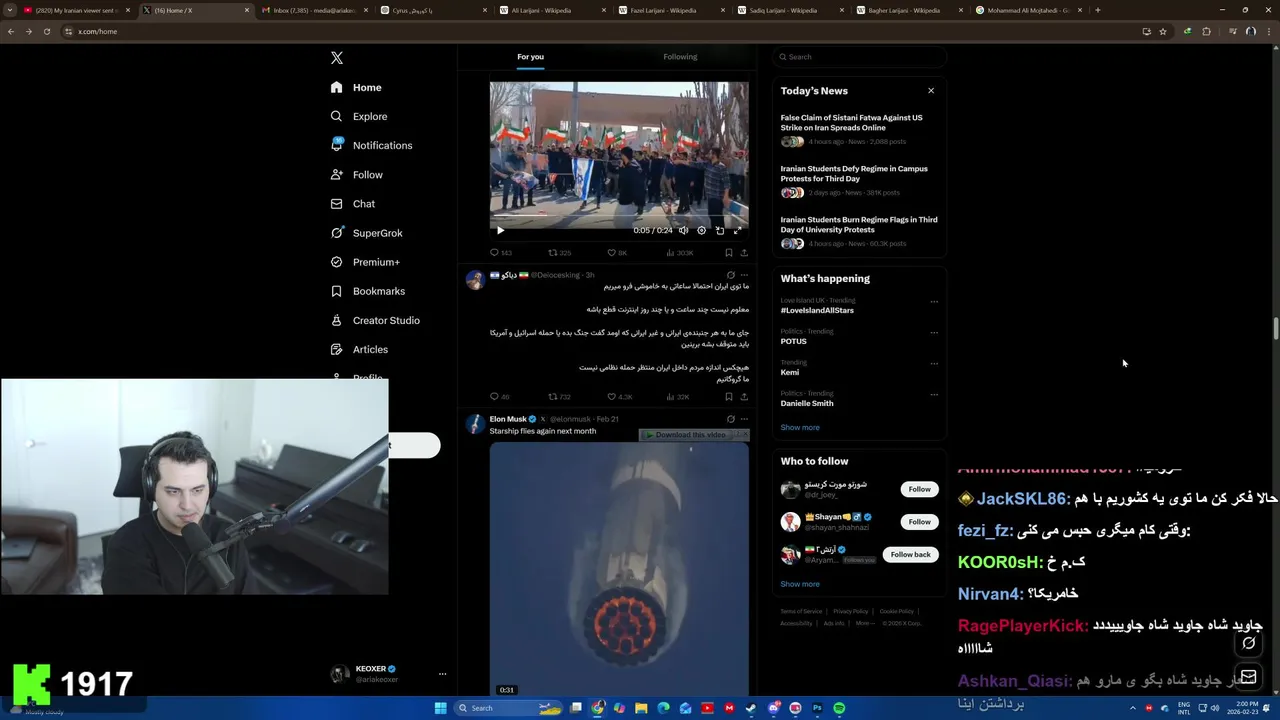Open more options for the Kemi trend
This screenshot has height=720, width=1280.
click(x=934, y=364)
